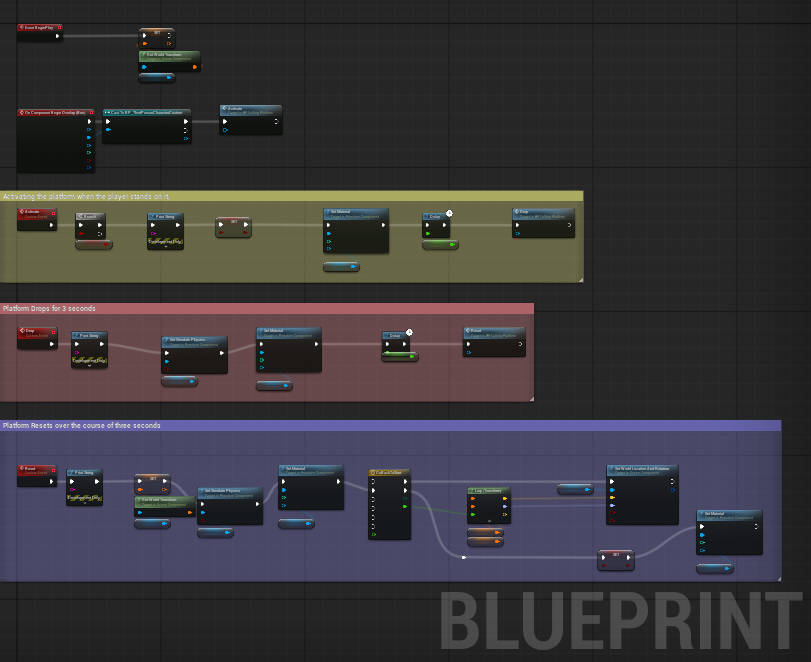This screenshot has height=662, width=811.
Task: Click the clock icon on red comment Delay node
Action: pos(409,333)
